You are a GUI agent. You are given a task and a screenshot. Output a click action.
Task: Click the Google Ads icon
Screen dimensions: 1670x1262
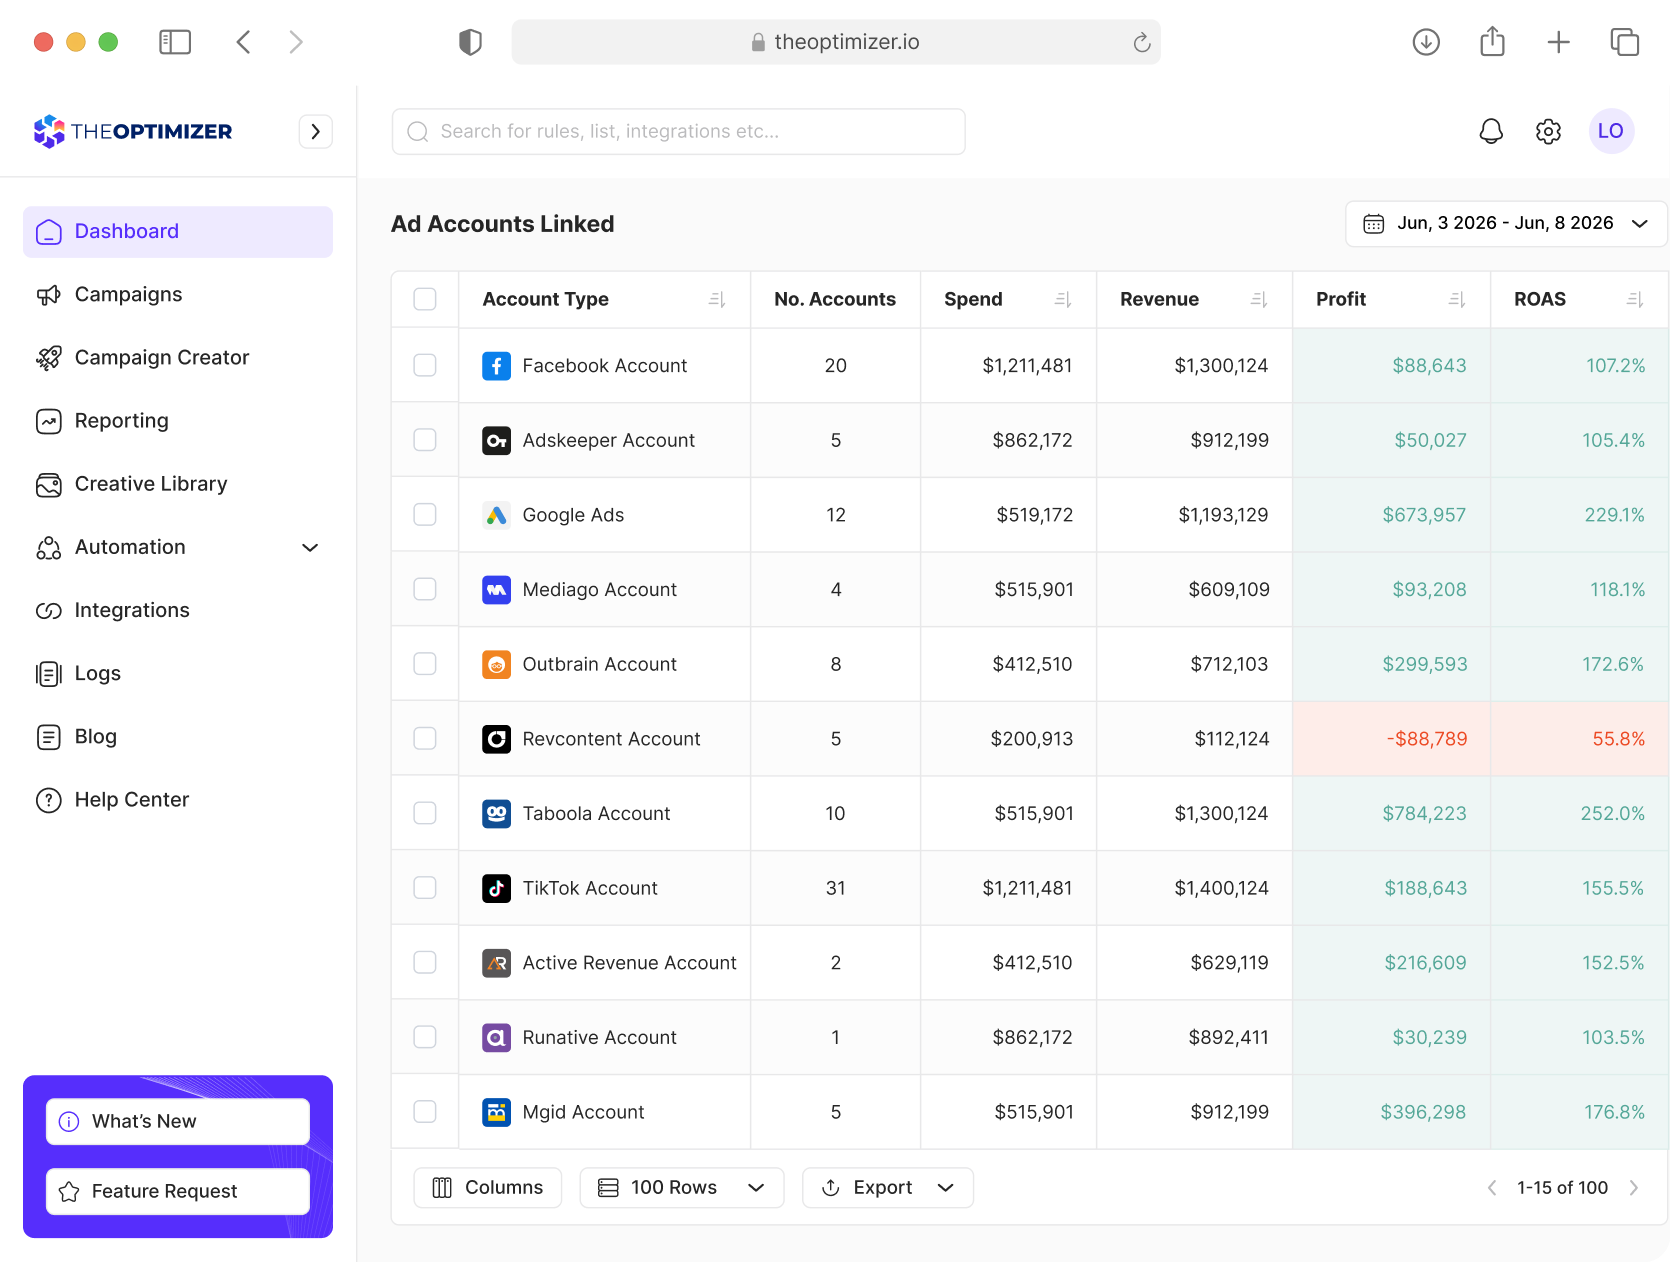tap(497, 515)
